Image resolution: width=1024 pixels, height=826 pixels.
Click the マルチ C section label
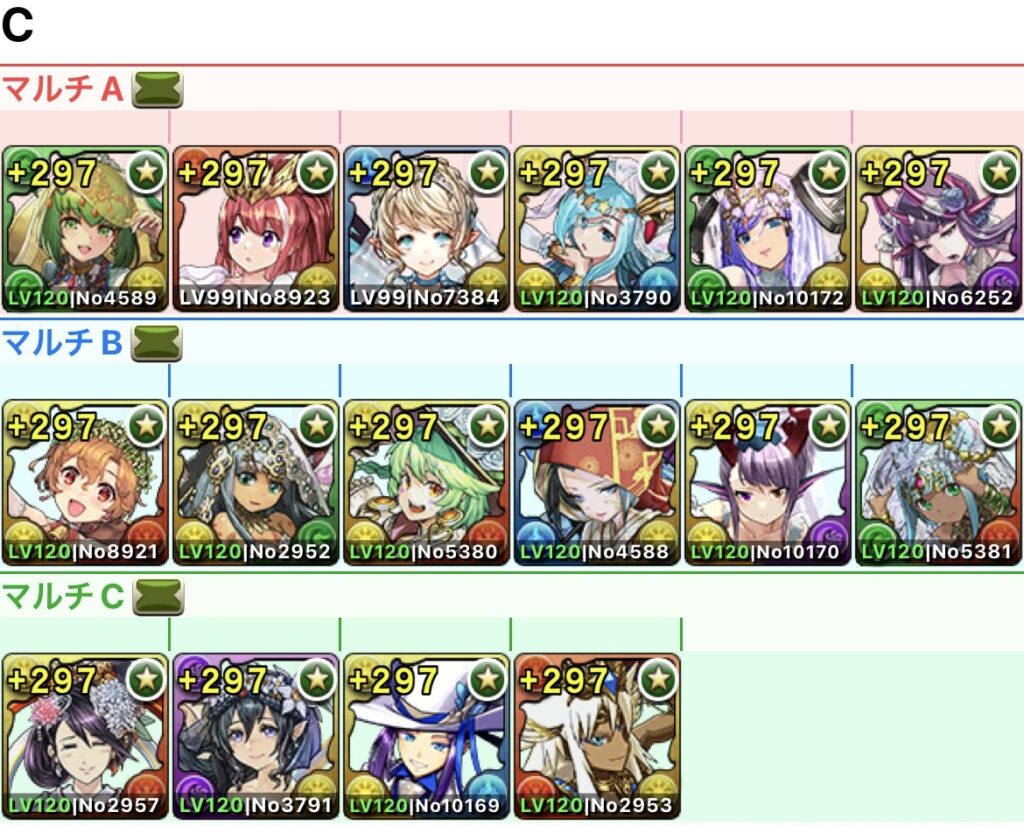pyautogui.click(x=63, y=596)
